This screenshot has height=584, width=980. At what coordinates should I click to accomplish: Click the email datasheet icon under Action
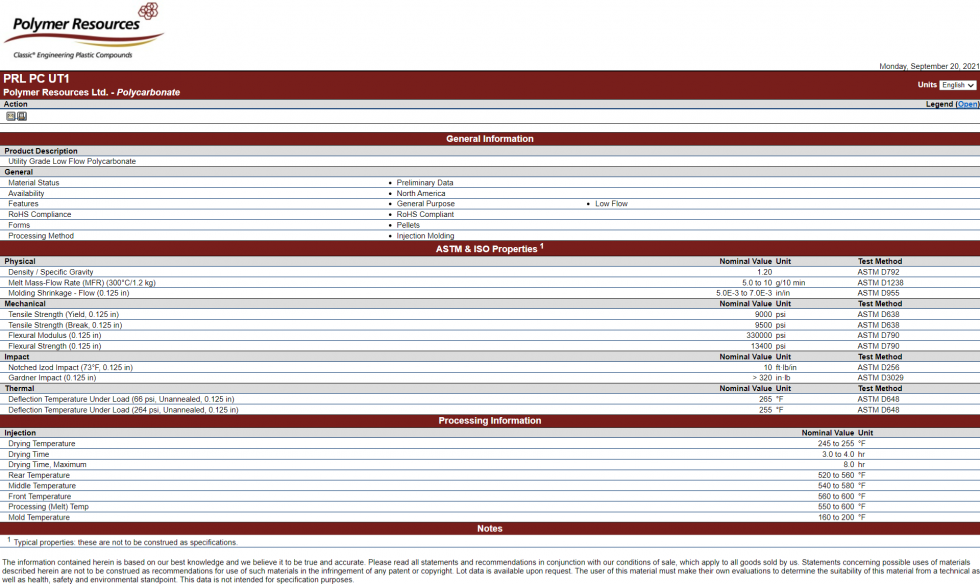pyautogui.click(x=11, y=116)
